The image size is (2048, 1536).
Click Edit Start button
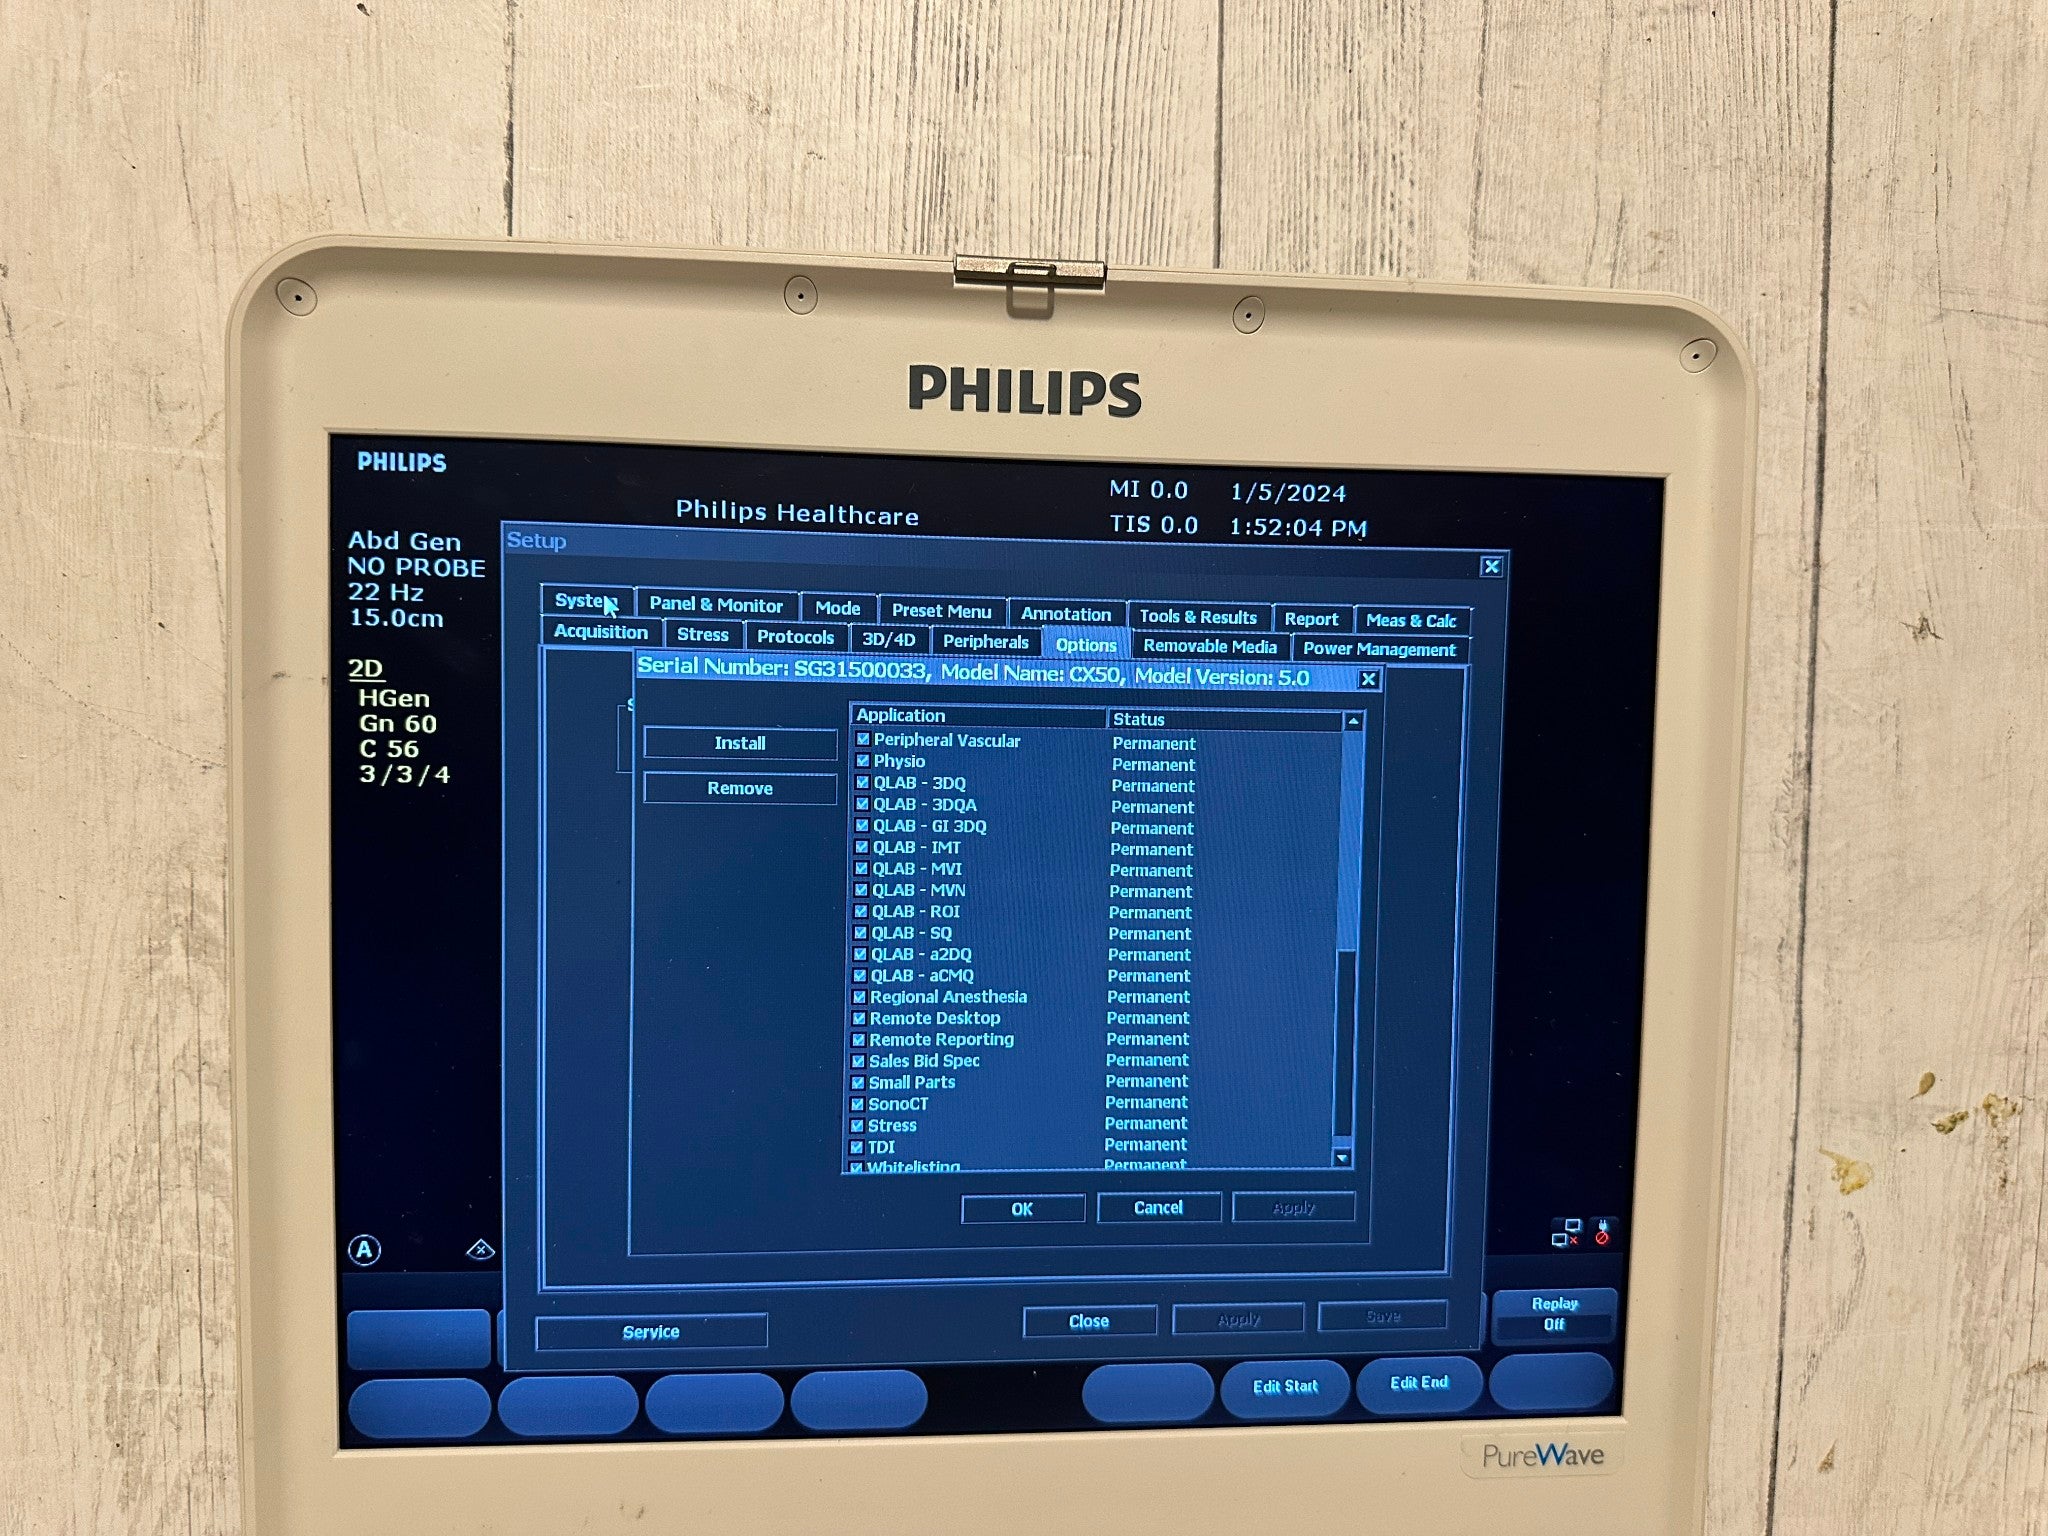tap(1288, 1384)
